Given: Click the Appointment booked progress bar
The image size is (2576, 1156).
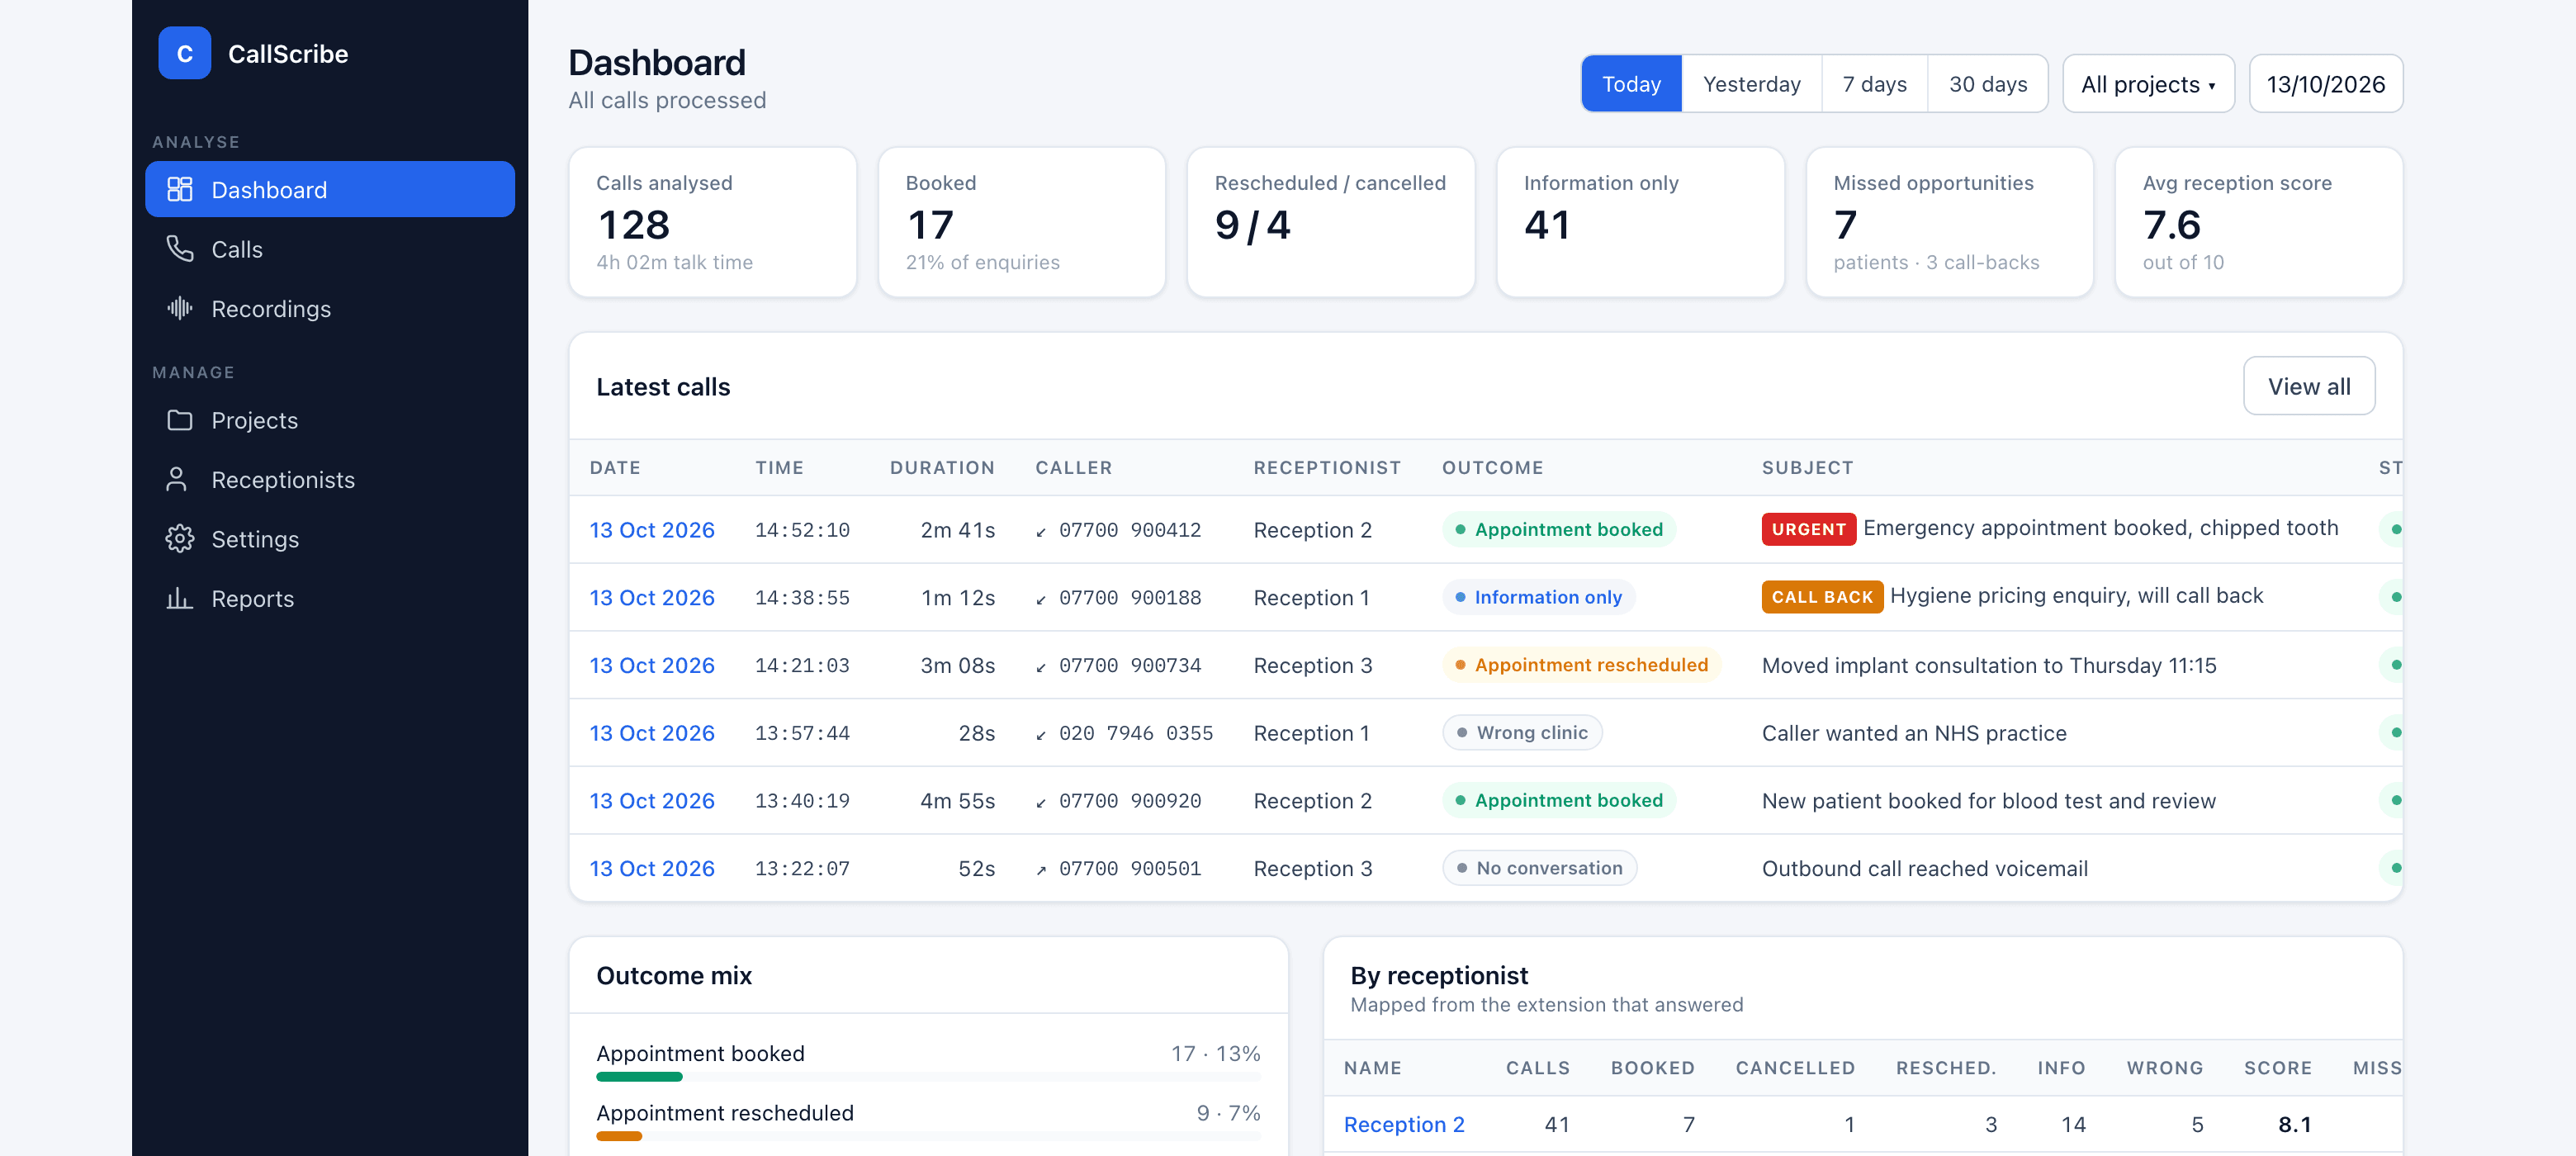Looking at the screenshot, I should [928, 1077].
